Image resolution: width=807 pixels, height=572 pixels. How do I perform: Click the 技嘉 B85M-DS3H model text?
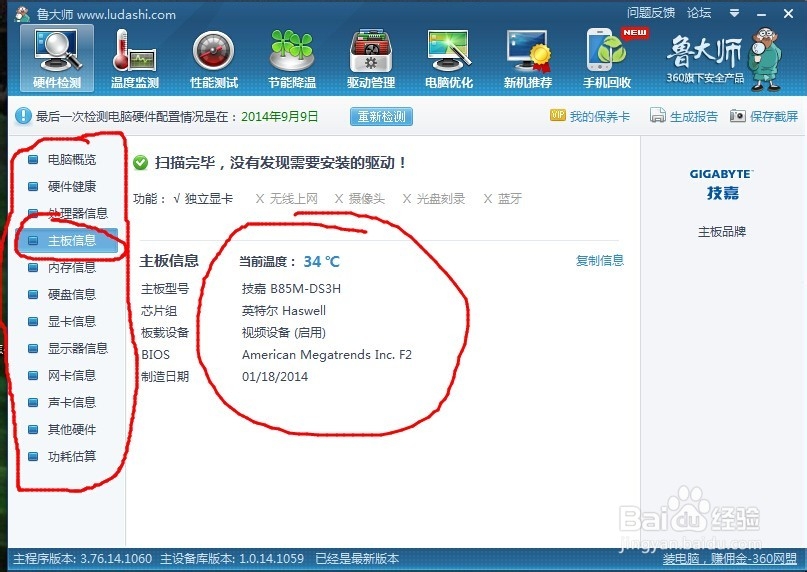[291, 288]
